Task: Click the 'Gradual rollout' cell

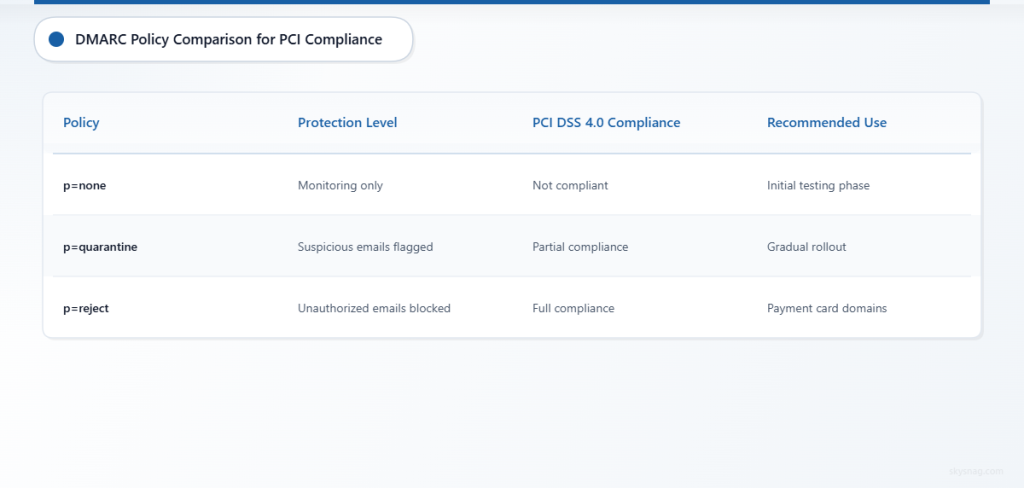Action: 807,247
